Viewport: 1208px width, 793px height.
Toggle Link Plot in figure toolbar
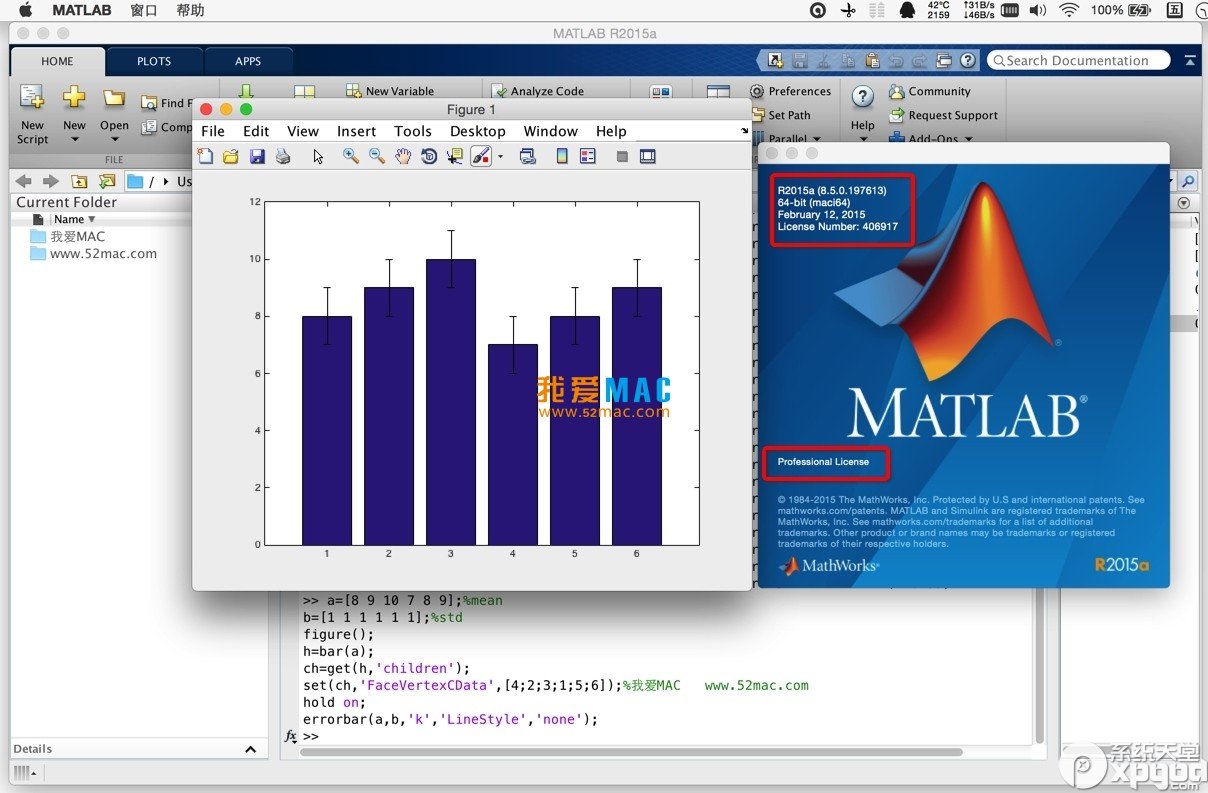click(x=528, y=156)
